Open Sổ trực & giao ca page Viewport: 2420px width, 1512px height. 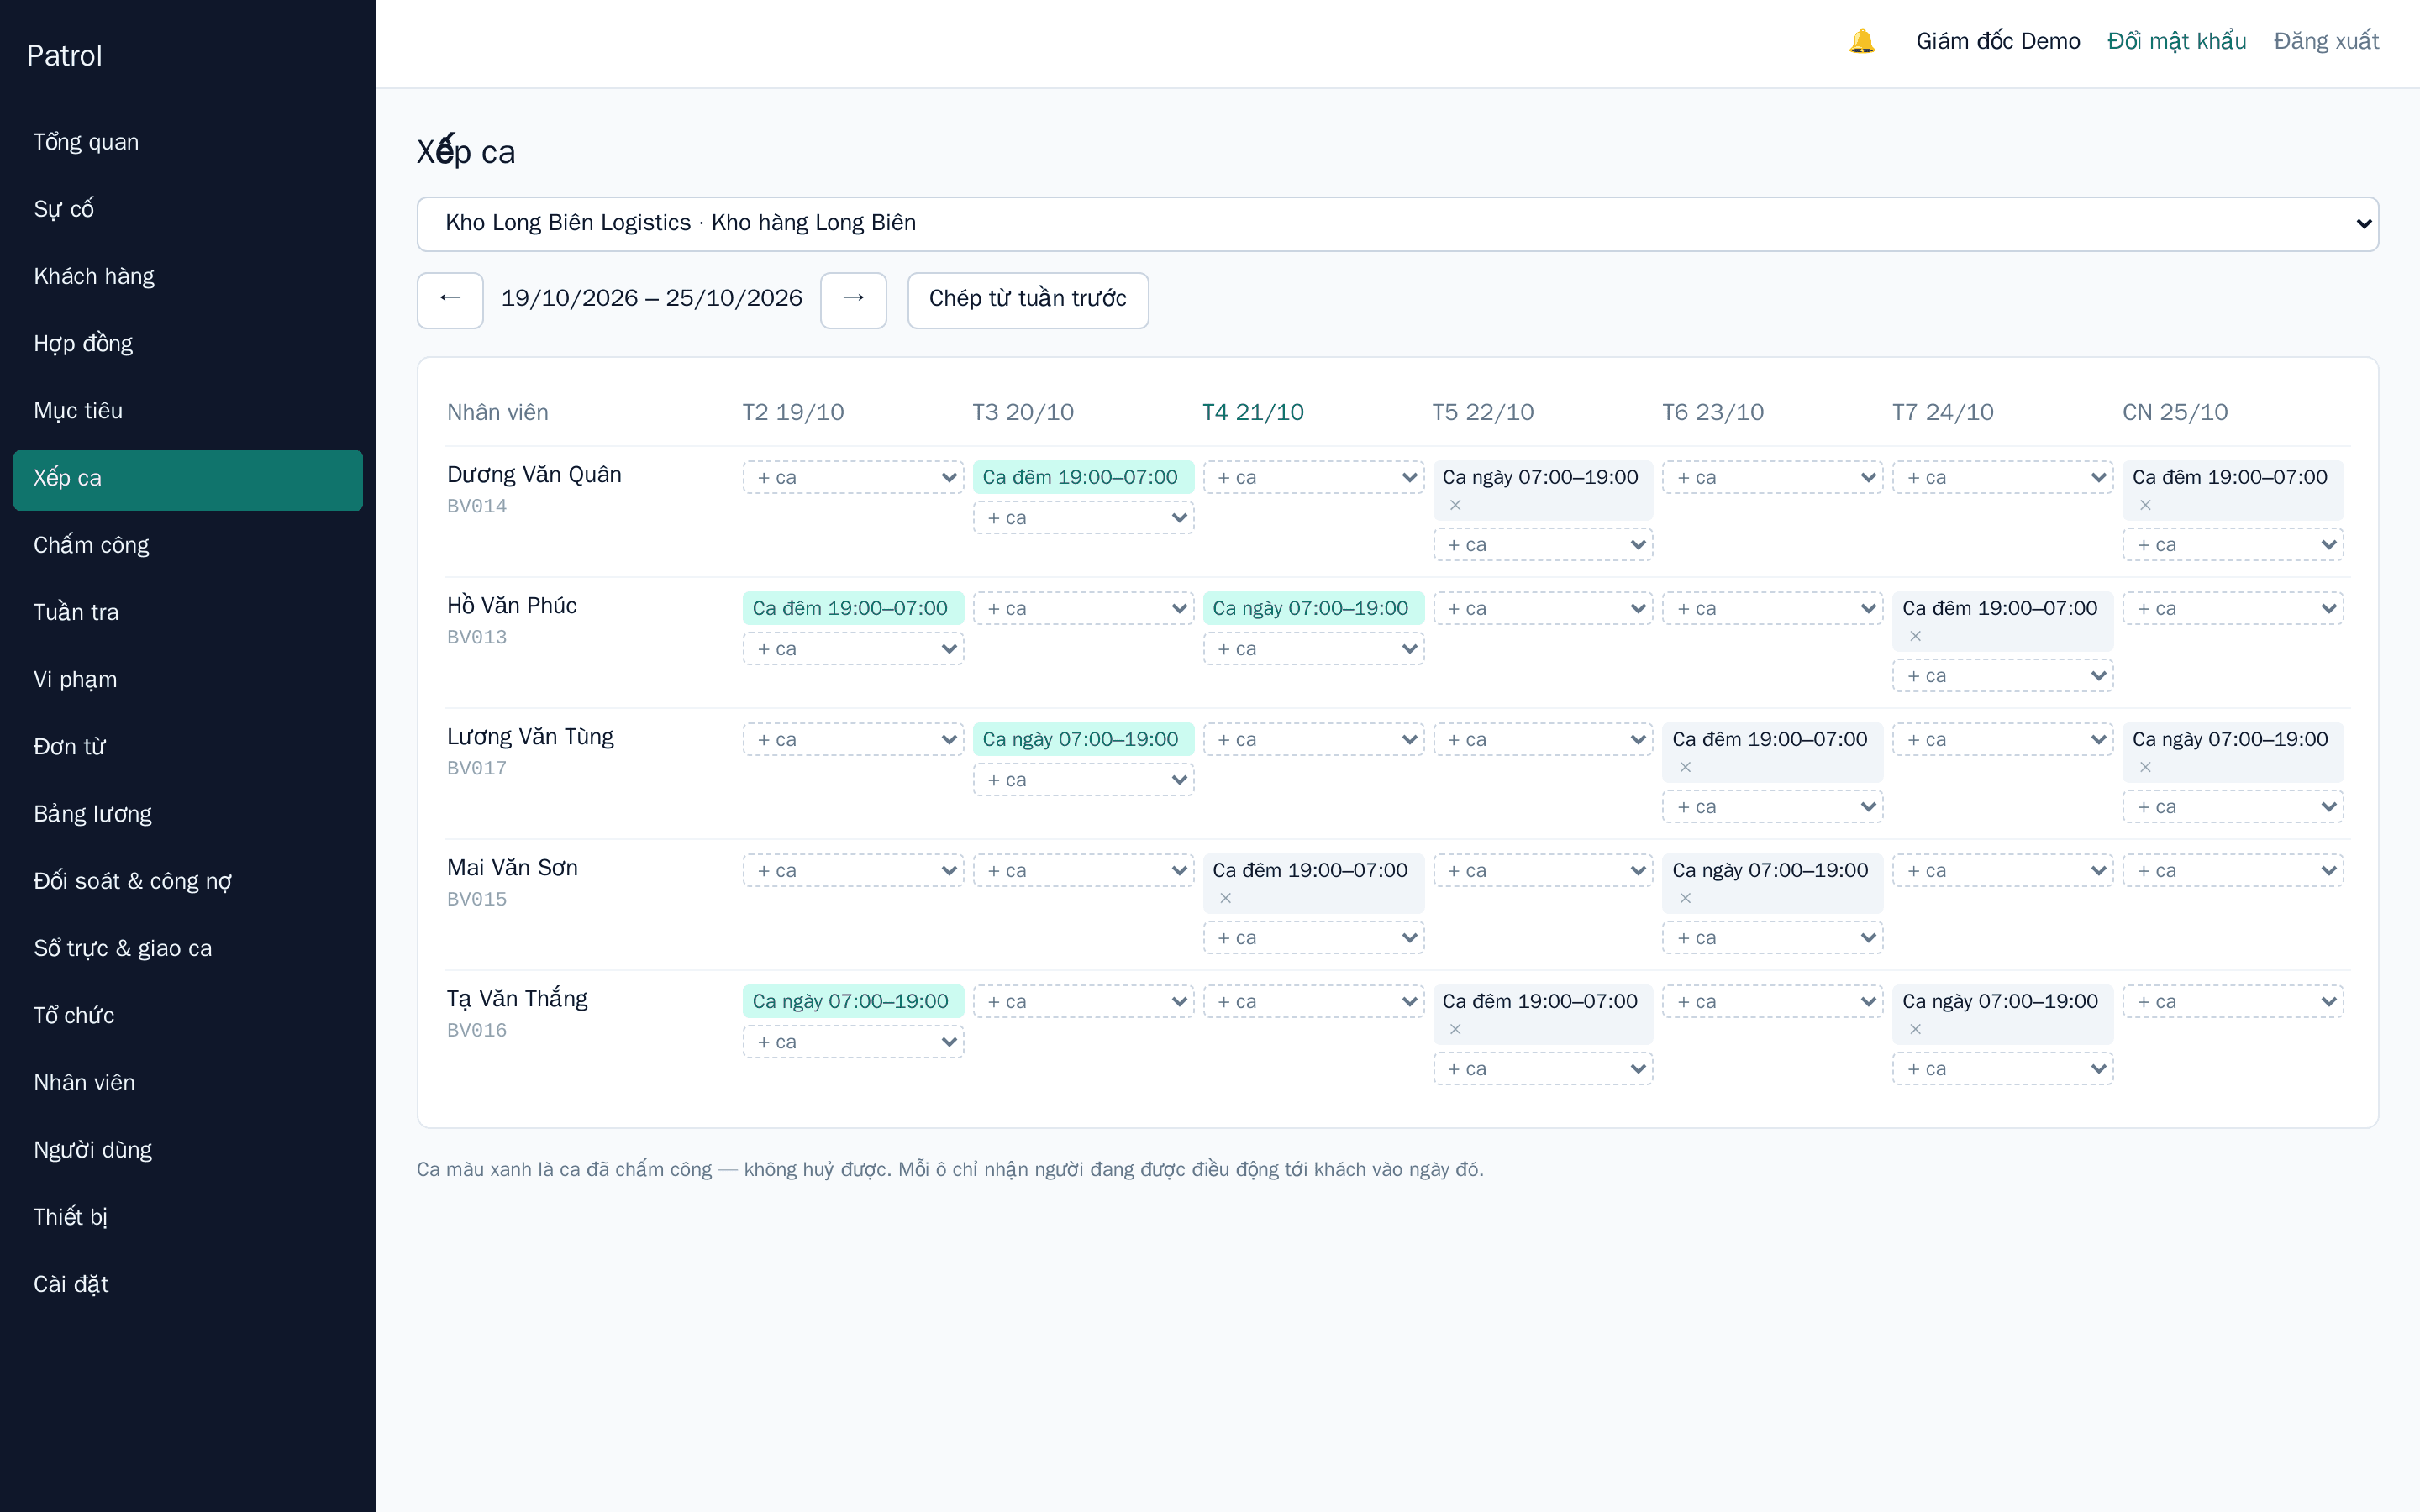[x=188, y=948]
